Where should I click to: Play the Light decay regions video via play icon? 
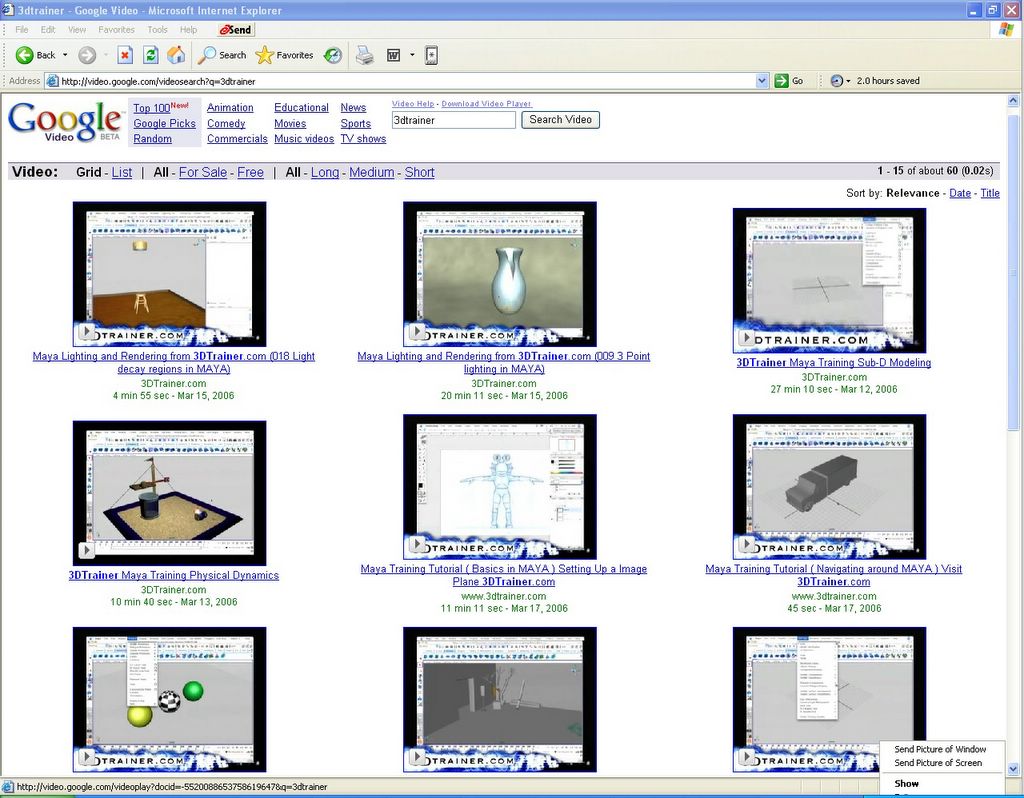(x=87, y=332)
